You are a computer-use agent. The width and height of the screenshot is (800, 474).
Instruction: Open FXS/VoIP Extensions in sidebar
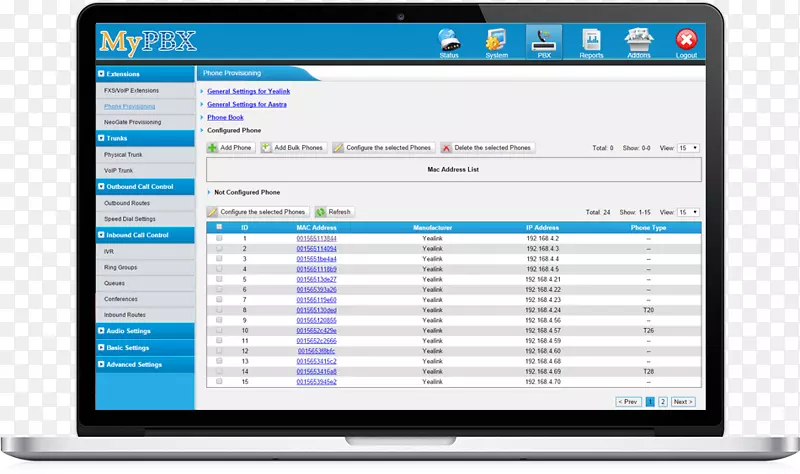coord(132,90)
